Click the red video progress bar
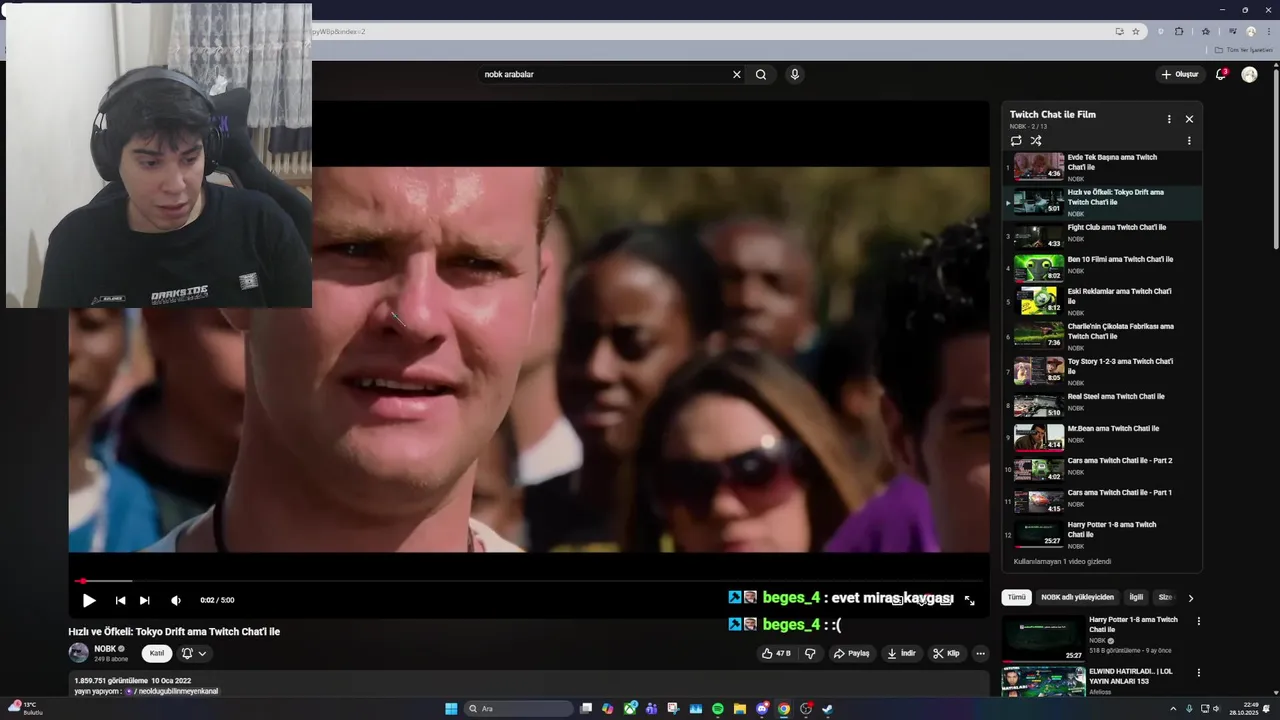Viewport: 1280px width, 720px height. tap(528, 581)
